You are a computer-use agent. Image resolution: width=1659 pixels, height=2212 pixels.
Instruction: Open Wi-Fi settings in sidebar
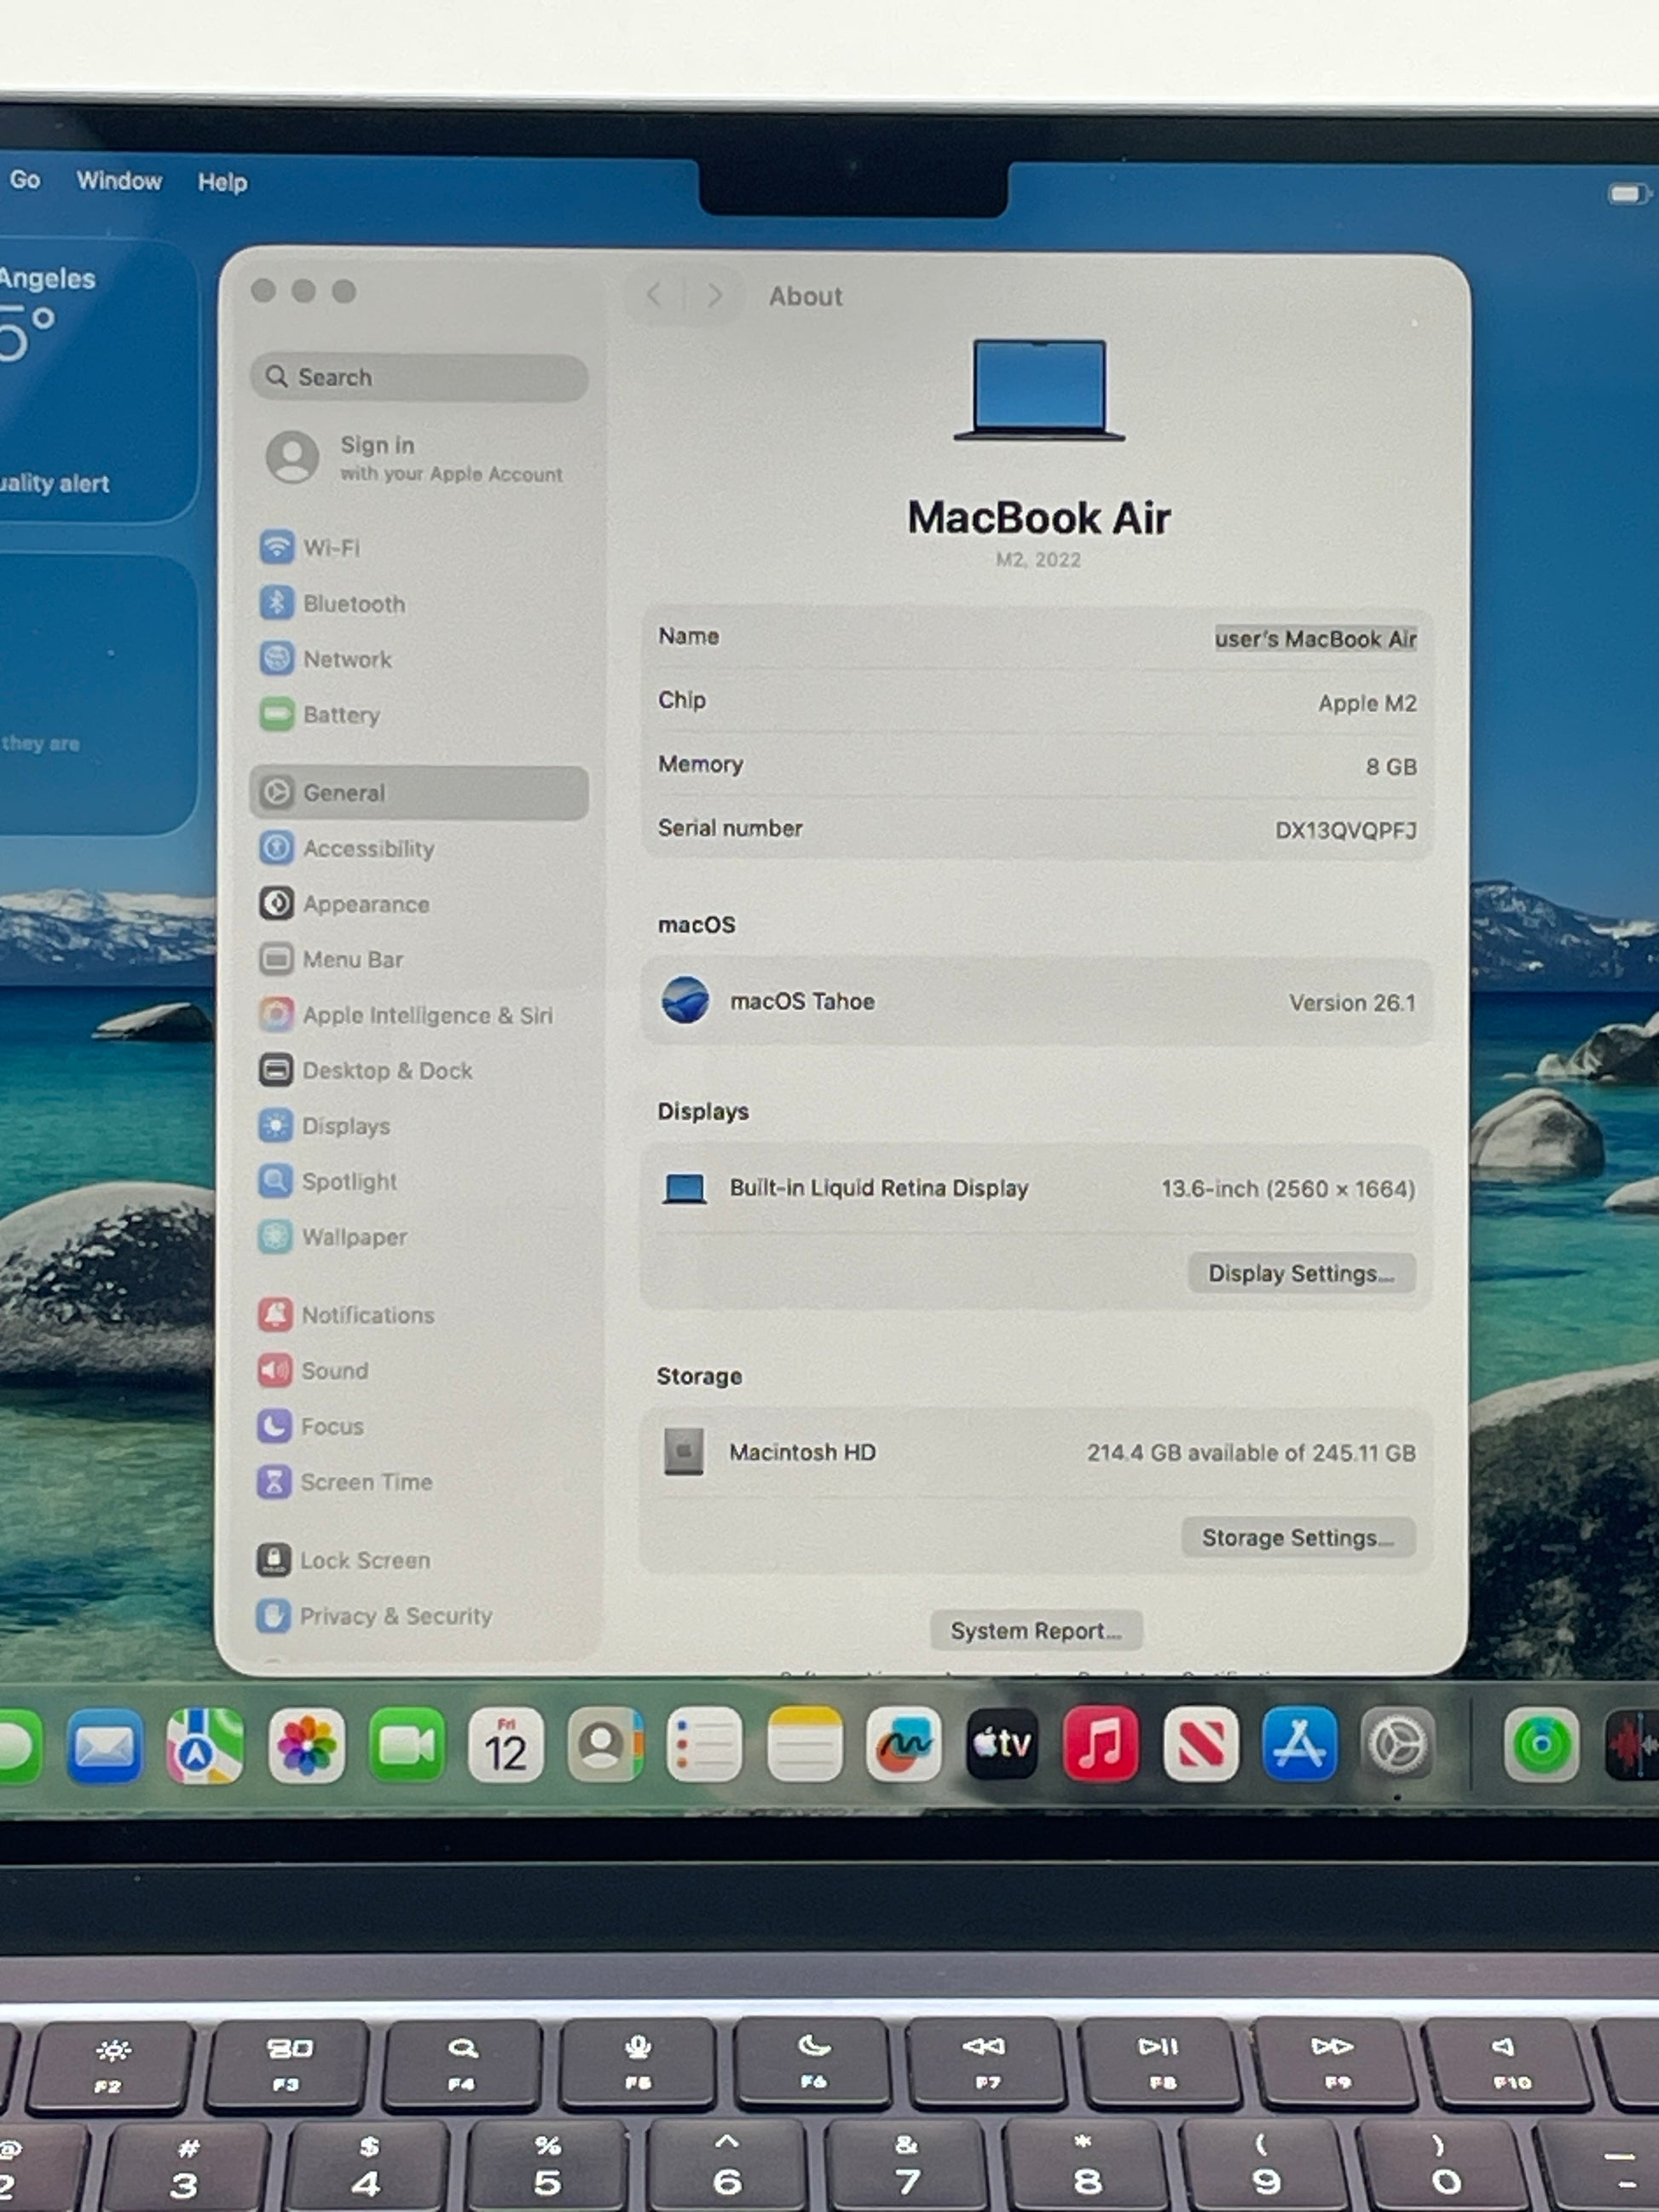(x=330, y=548)
